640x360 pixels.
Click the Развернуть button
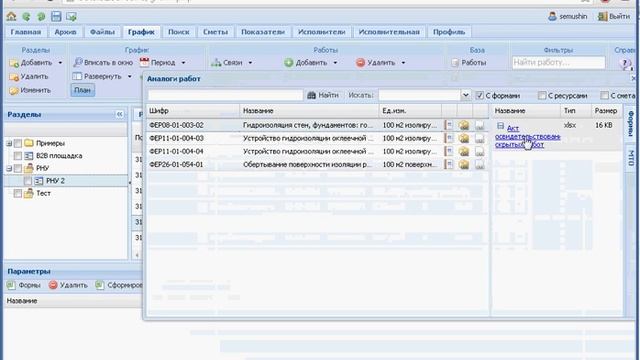[98, 76]
